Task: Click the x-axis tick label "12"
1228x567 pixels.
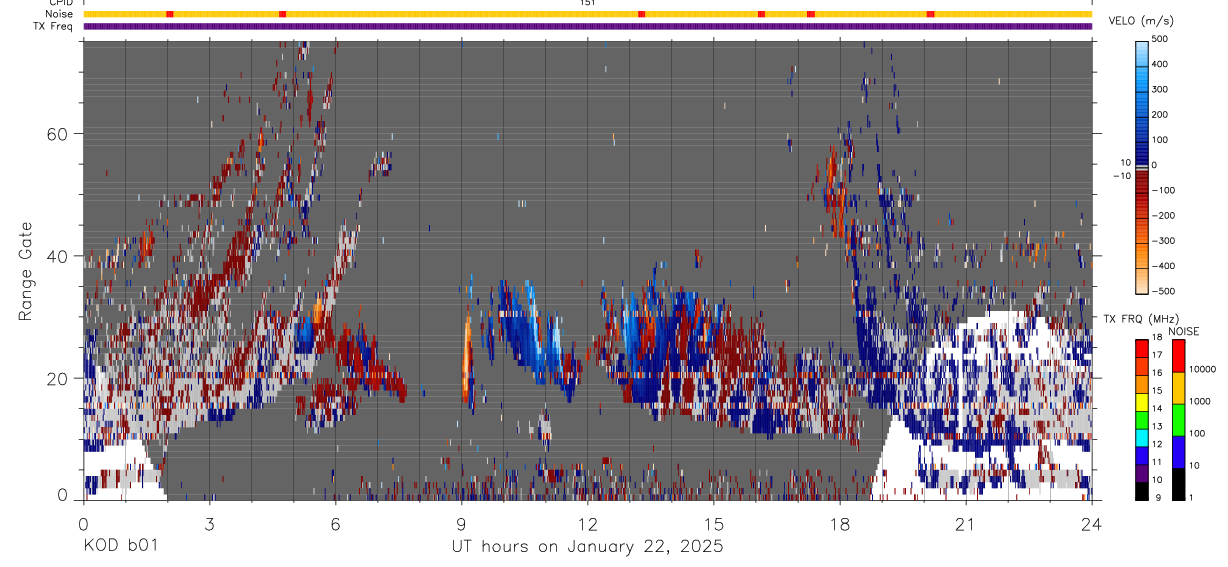Action: click(587, 524)
